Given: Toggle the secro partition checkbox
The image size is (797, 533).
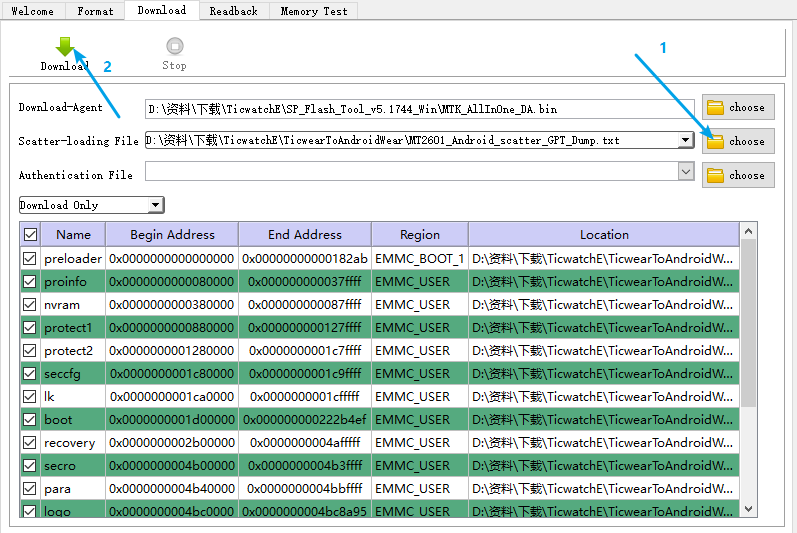Looking at the screenshot, I should (x=29, y=465).
